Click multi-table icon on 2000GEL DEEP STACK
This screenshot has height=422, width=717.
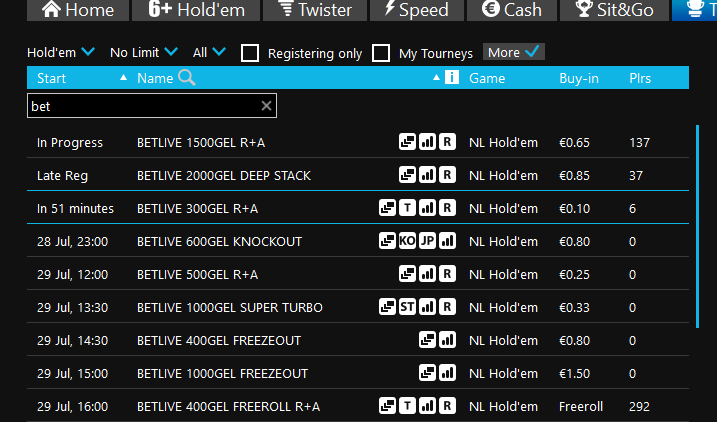coord(407,175)
